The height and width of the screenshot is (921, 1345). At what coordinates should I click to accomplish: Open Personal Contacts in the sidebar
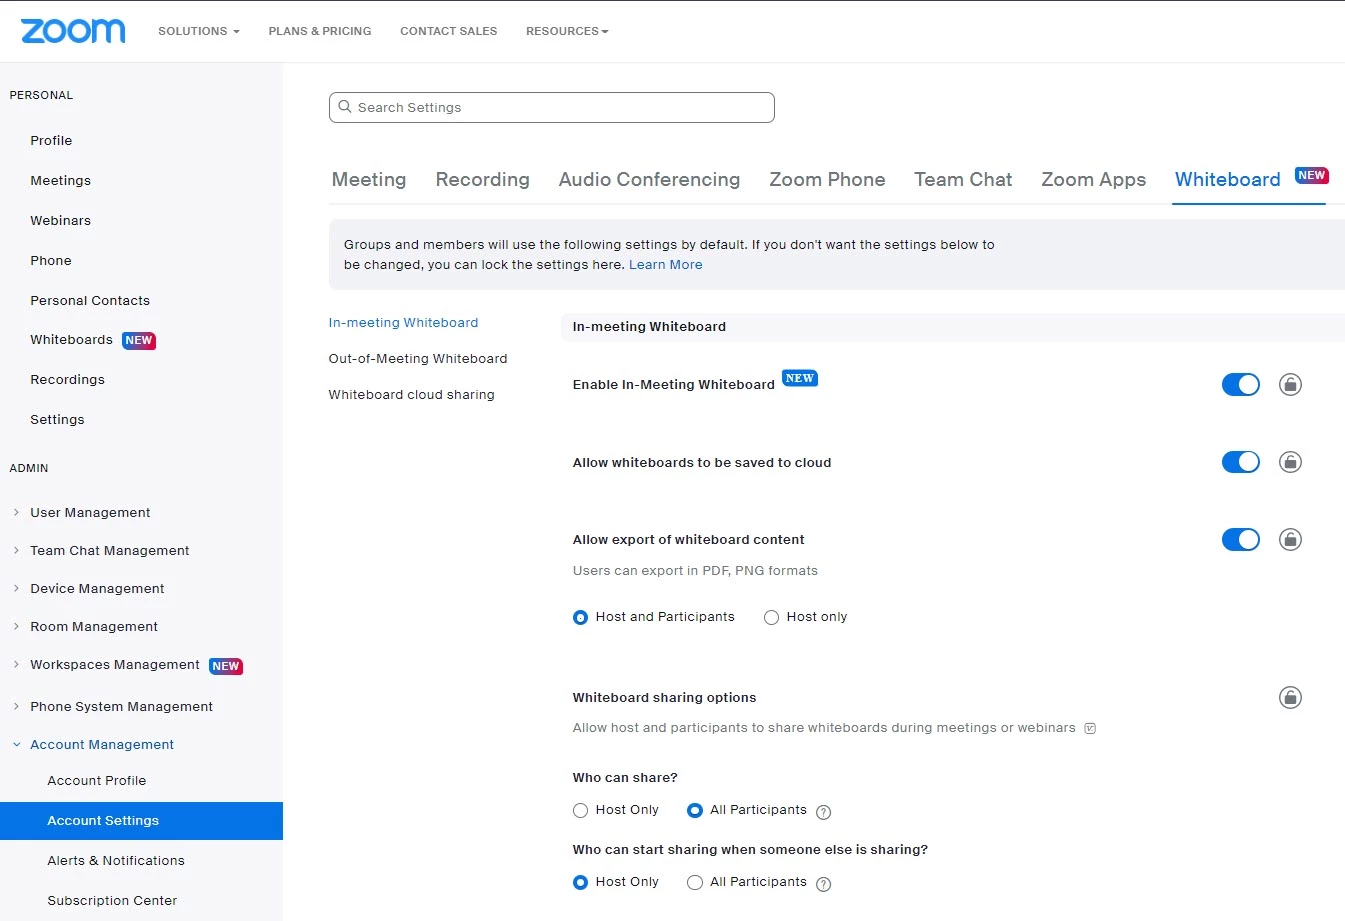pyautogui.click(x=90, y=301)
